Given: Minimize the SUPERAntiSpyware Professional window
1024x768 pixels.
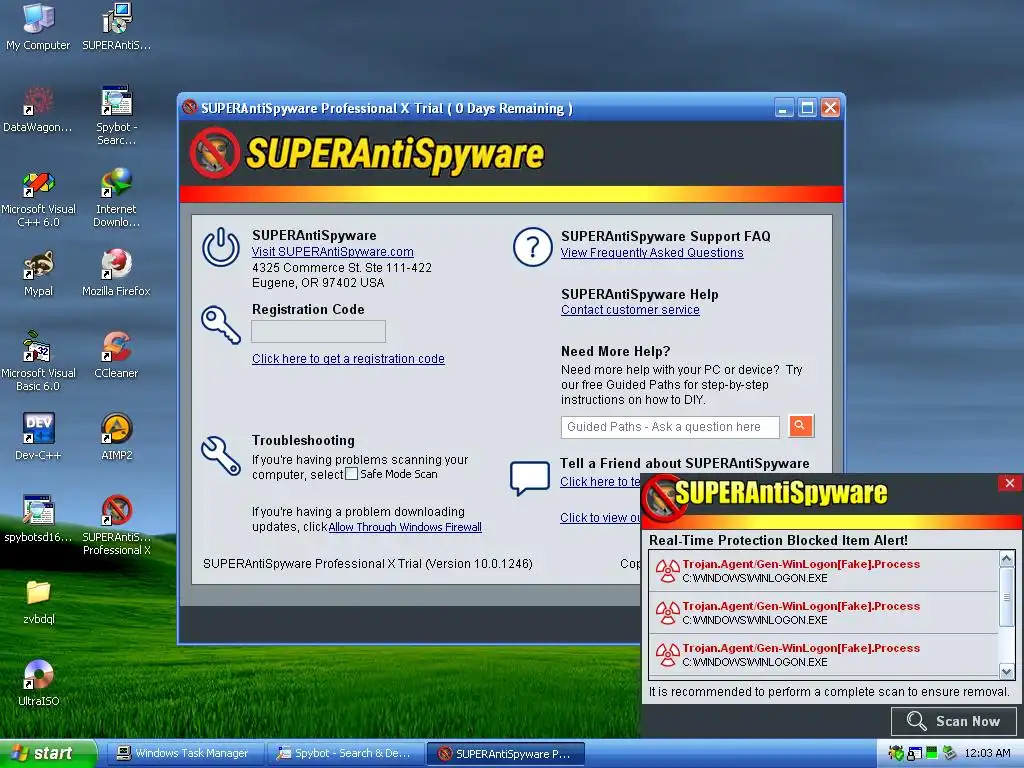Looking at the screenshot, I should click(784, 108).
